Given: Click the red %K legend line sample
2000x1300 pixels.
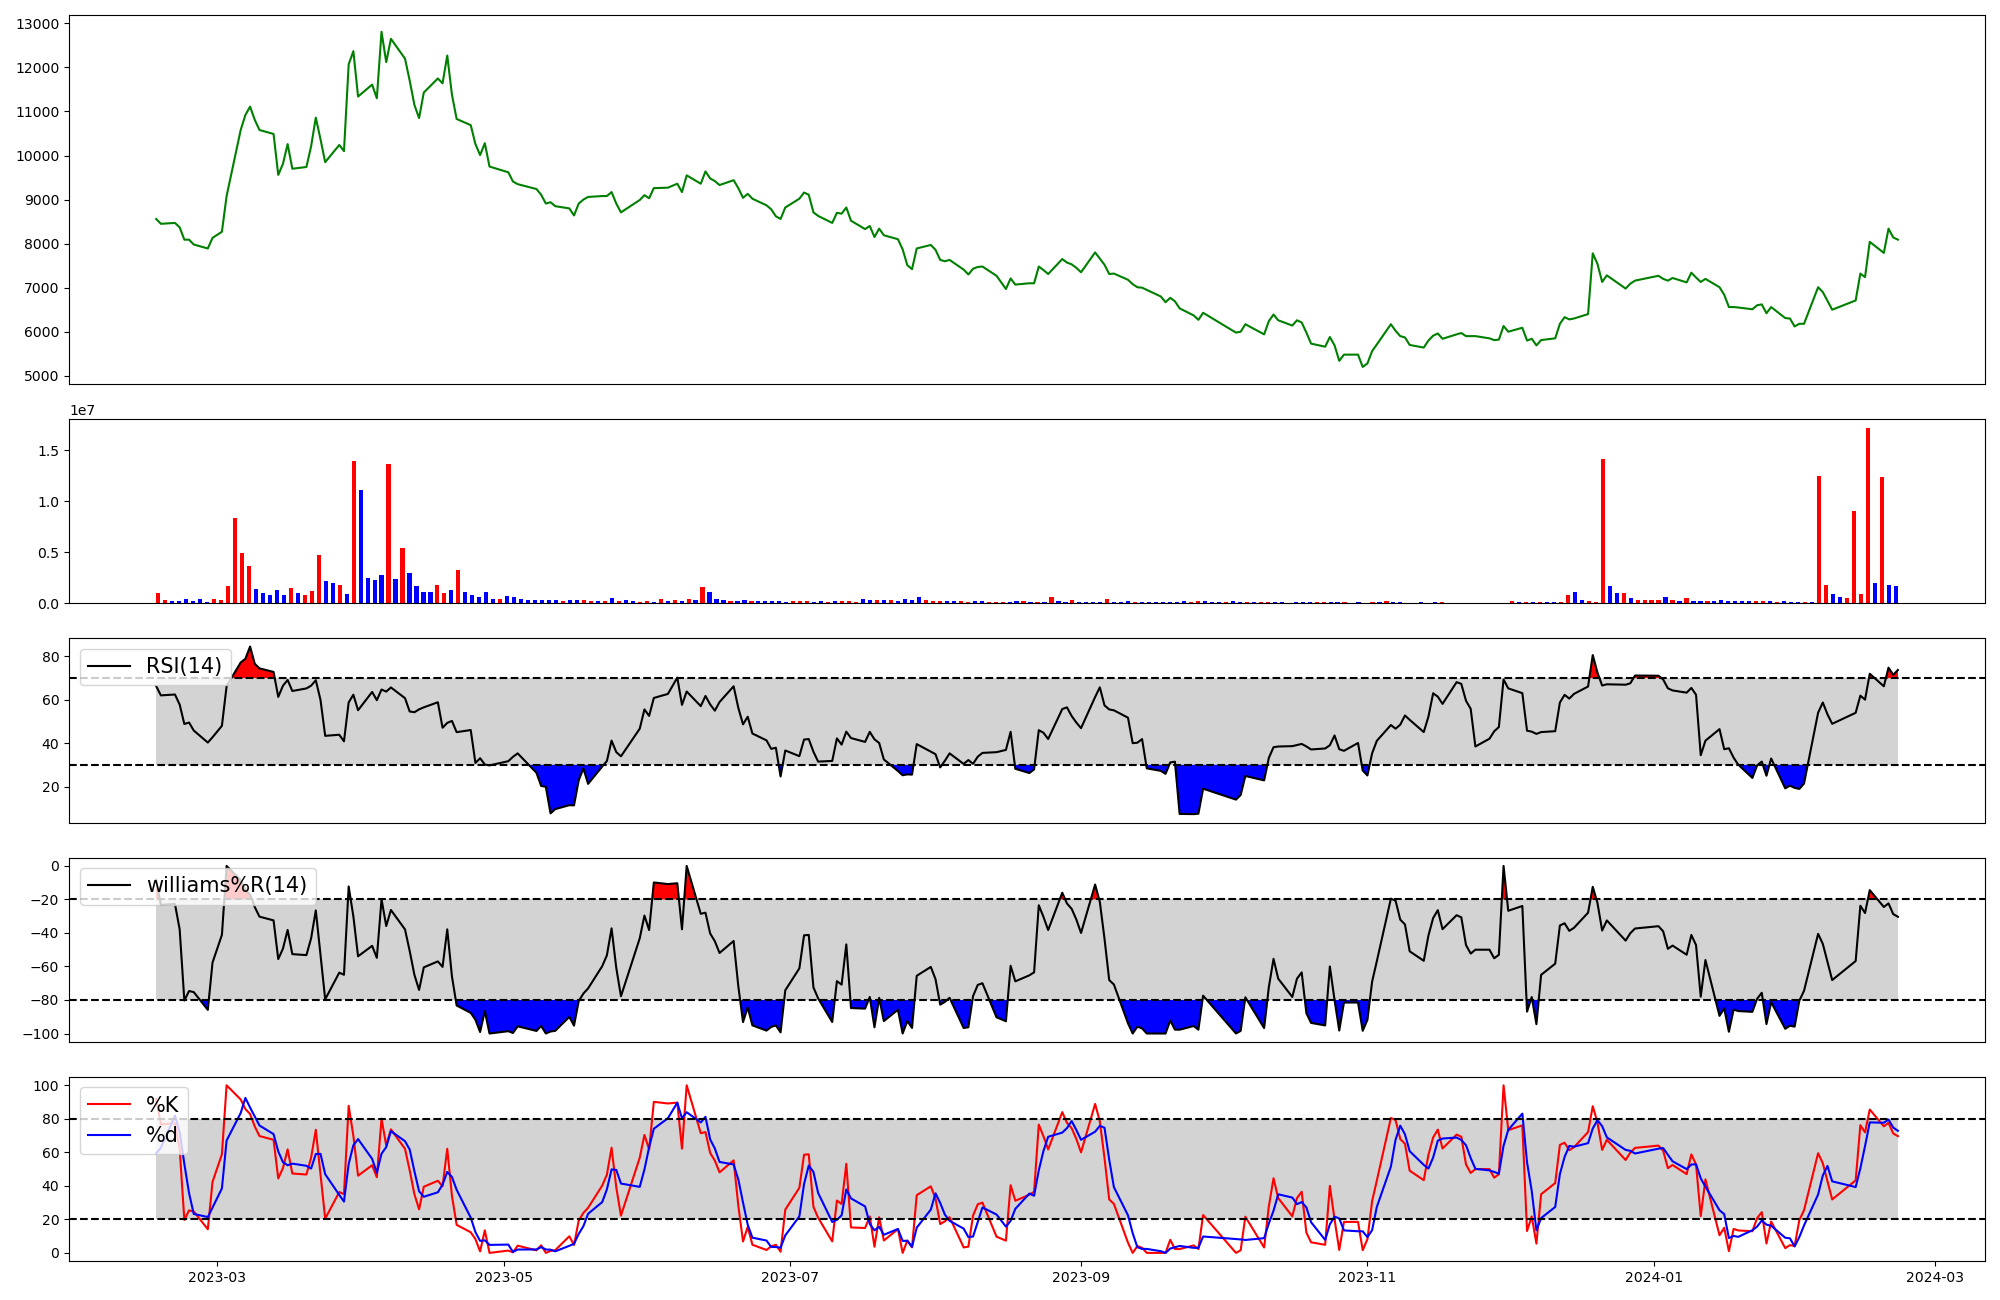Looking at the screenshot, I should point(109,1105).
